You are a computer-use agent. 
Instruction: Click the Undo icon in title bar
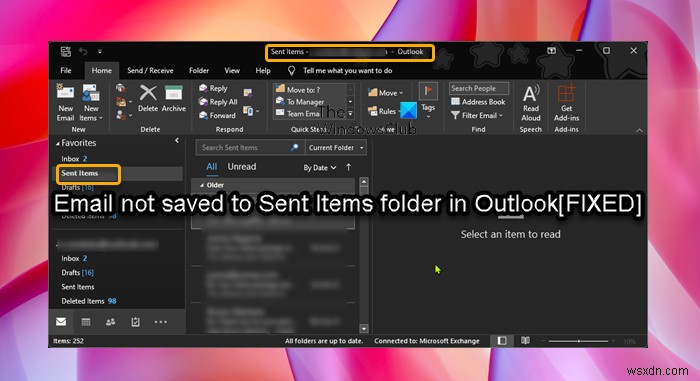coord(83,51)
